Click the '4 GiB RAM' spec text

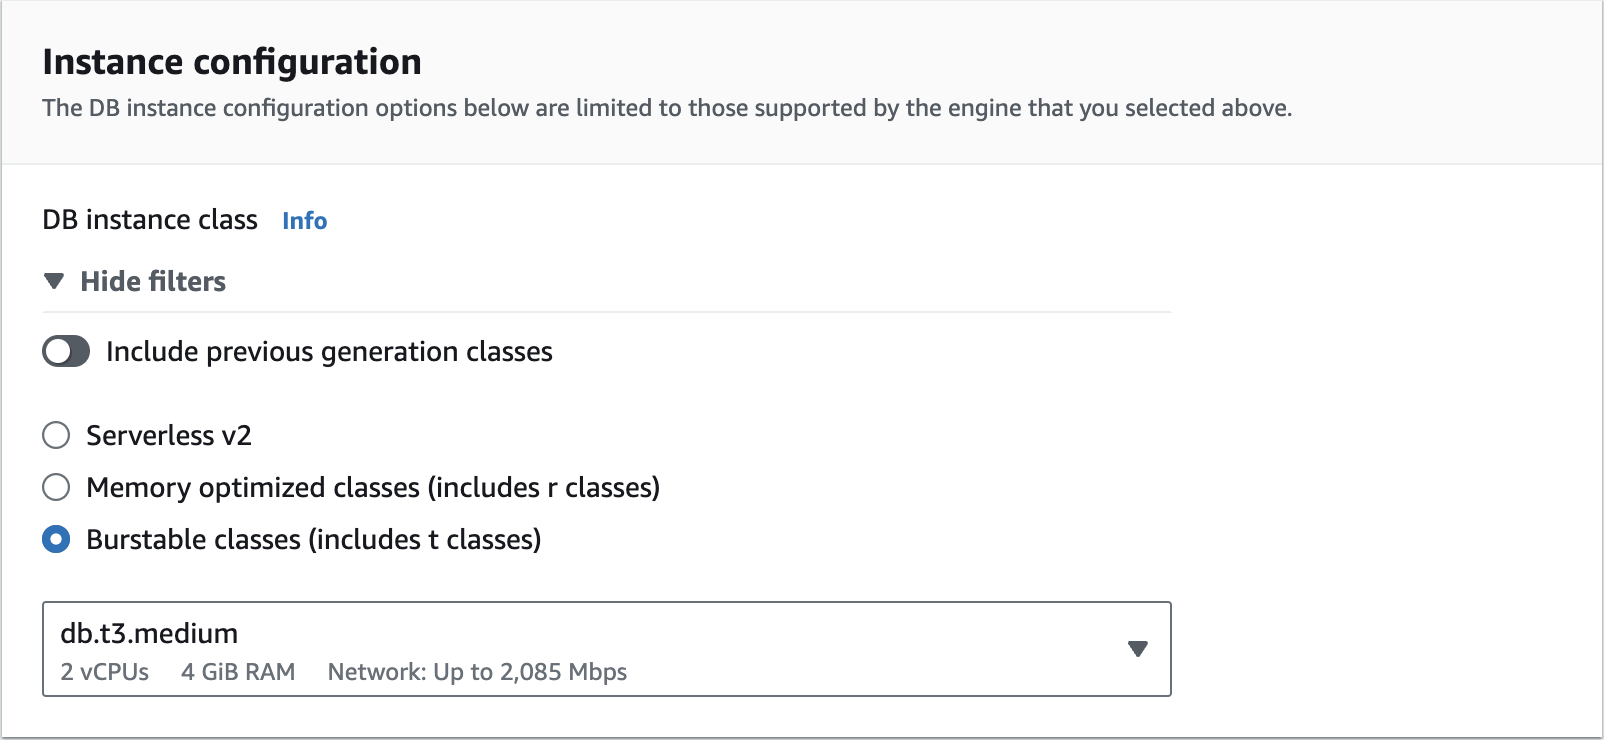[238, 672]
